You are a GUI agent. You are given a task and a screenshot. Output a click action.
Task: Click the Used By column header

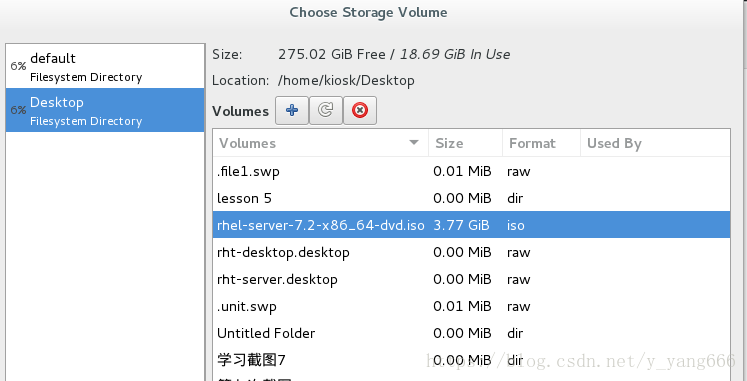[x=655, y=143]
